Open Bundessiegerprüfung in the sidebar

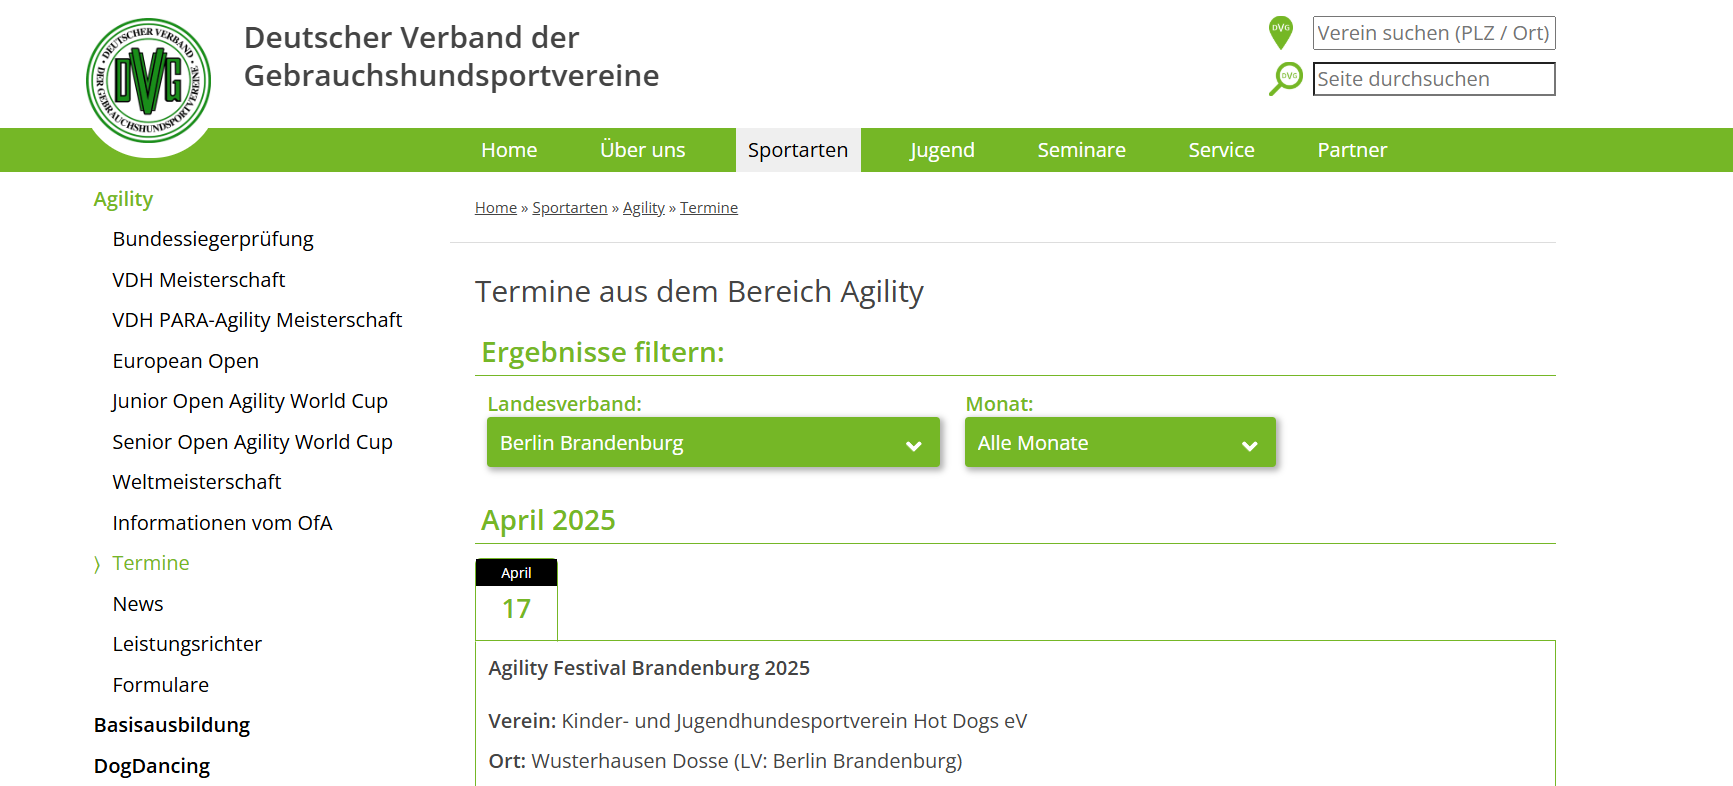[x=213, y=239]
